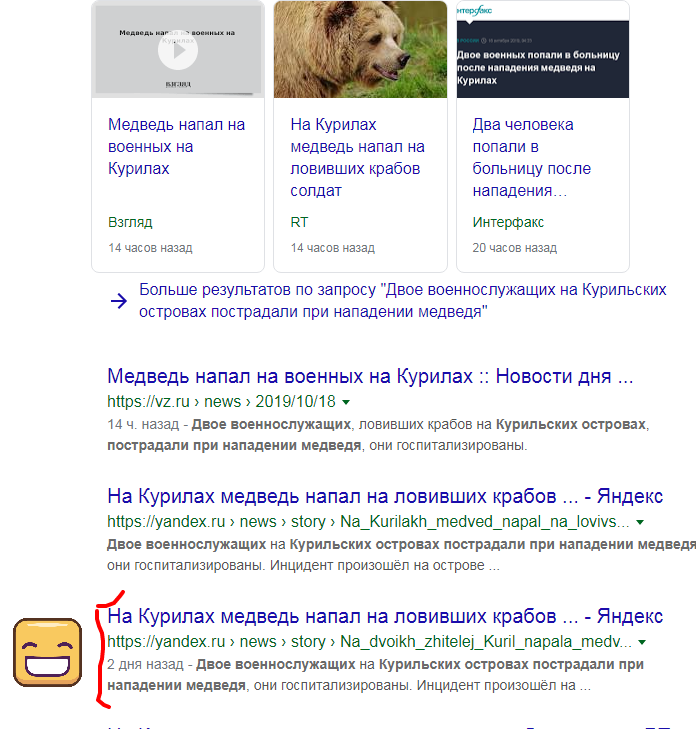This screenshot has height=729, width=696.
Task: Open card 'Медведь напал на военных на Курилах'
Action: [x=176, y=146]
